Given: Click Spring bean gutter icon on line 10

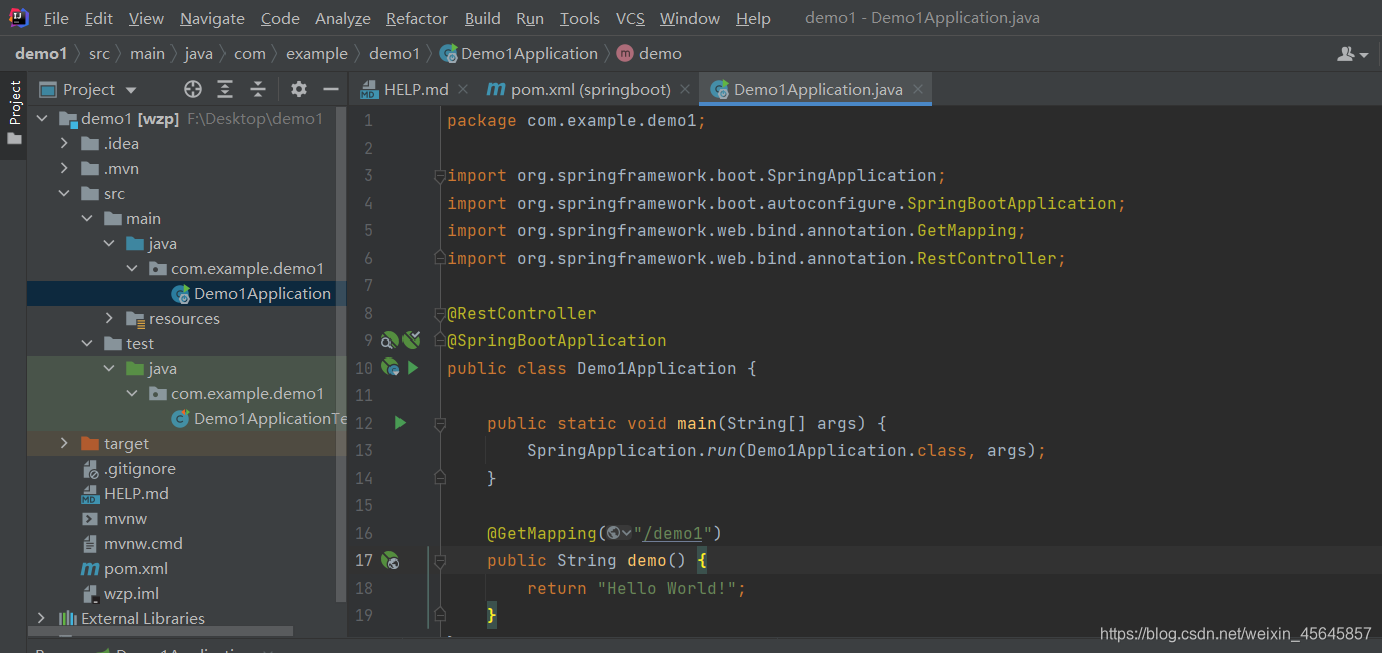Looking at the screenshot, I should pyautogui.click(x=391, y=368).
